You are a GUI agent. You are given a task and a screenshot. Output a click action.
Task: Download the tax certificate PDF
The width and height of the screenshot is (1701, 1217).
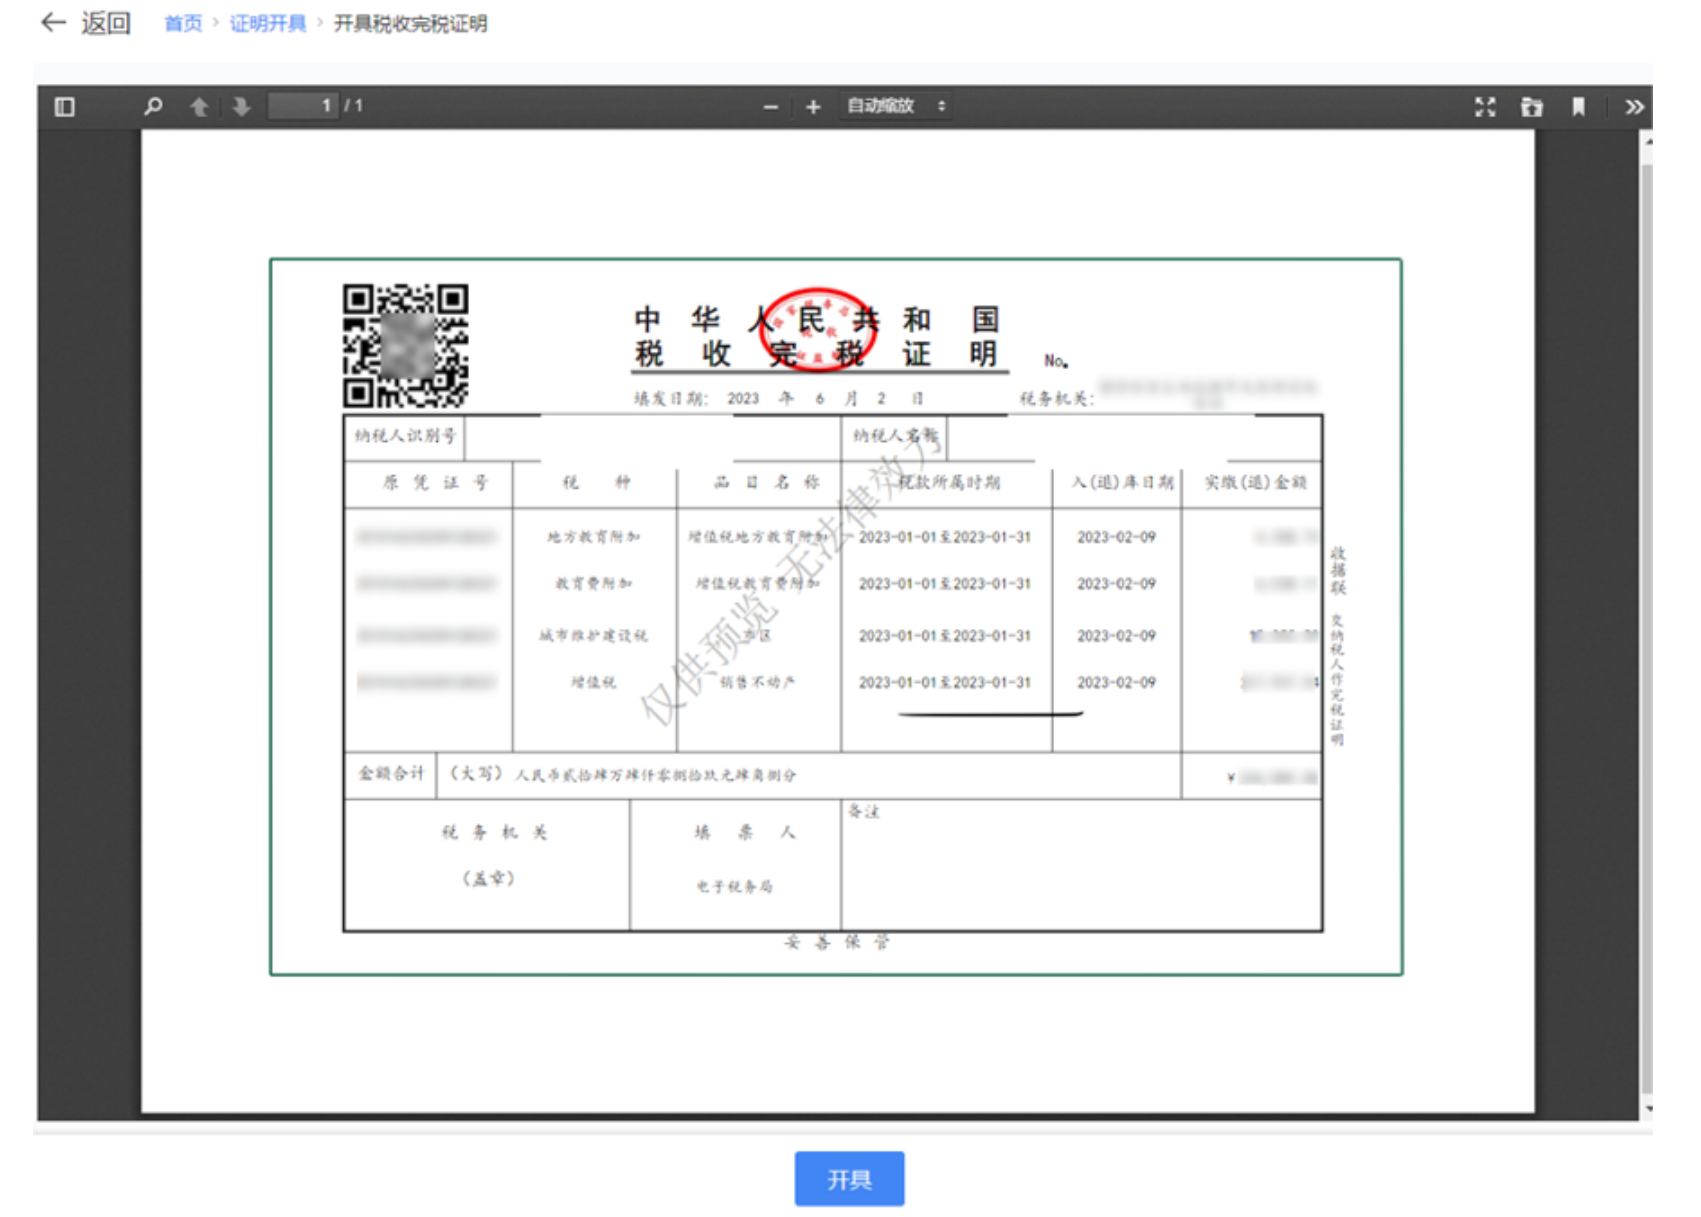[1531, 107]
